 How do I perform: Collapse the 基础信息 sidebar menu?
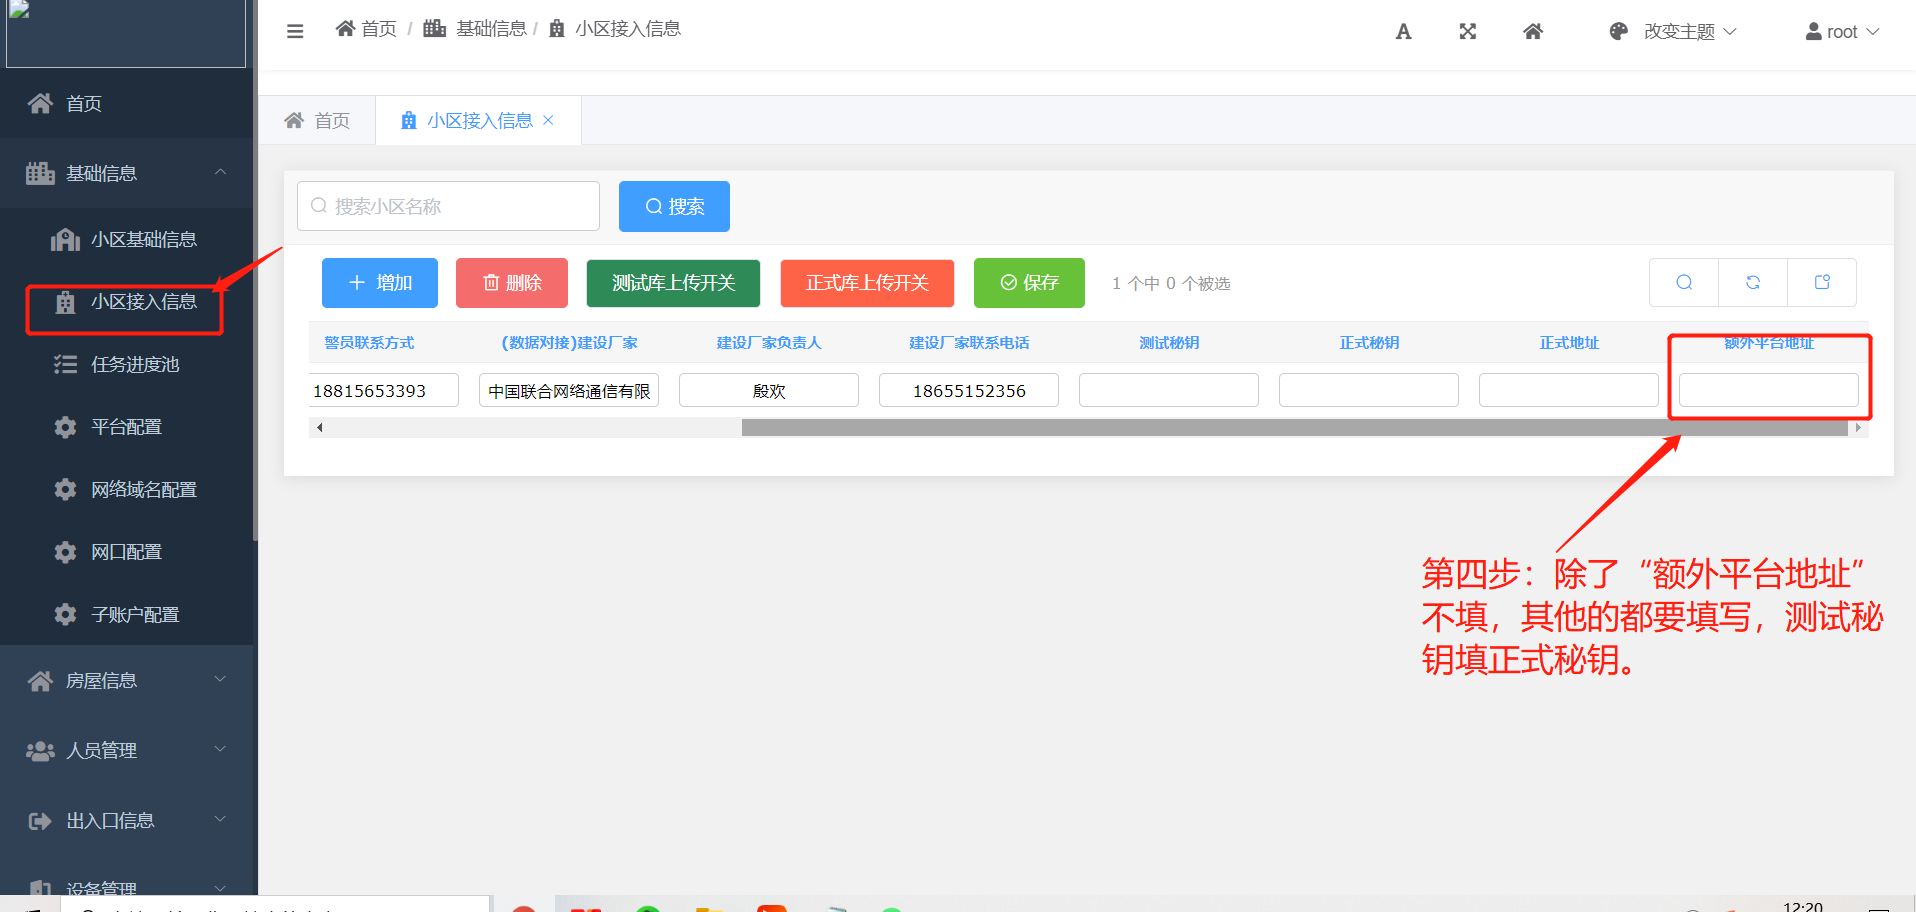127,173
